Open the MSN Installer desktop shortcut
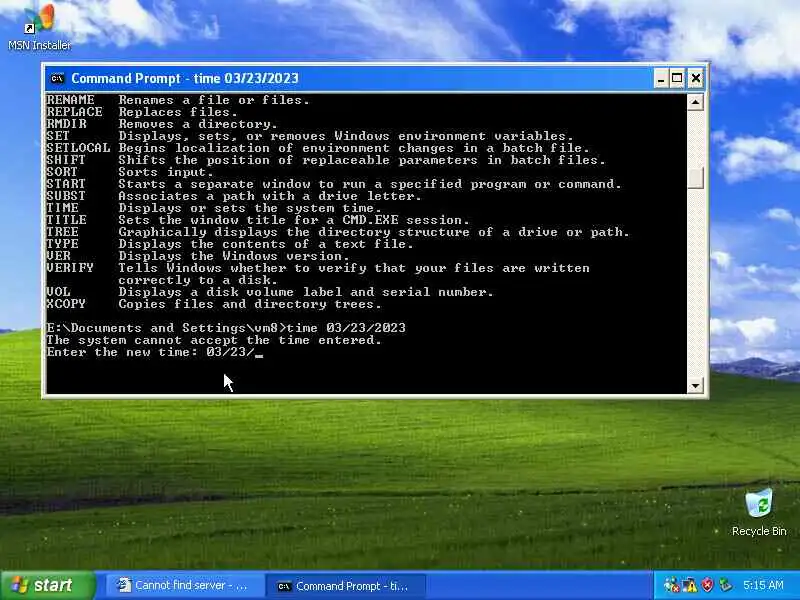Viewport: 800px width, 600px height. 39,27
